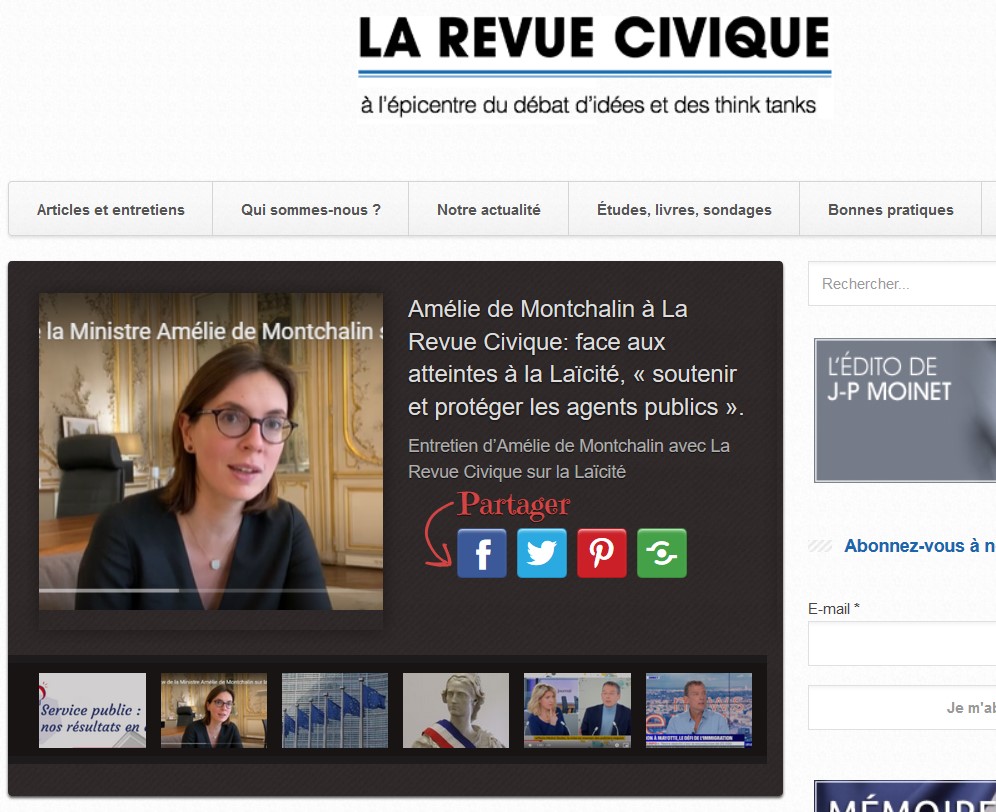
Task: Pin the article on Pinterest
Action: 602,553
